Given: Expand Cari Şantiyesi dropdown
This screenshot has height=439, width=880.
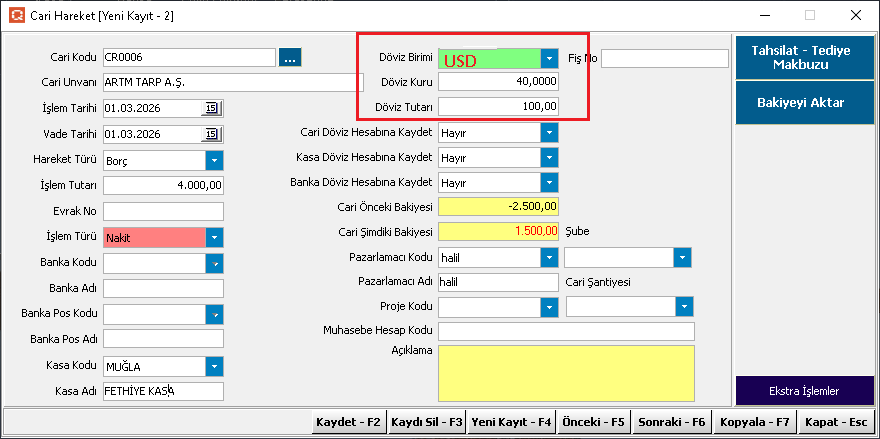Looking at the screenshot, I should pyautogui.click(x=685, y=307).
